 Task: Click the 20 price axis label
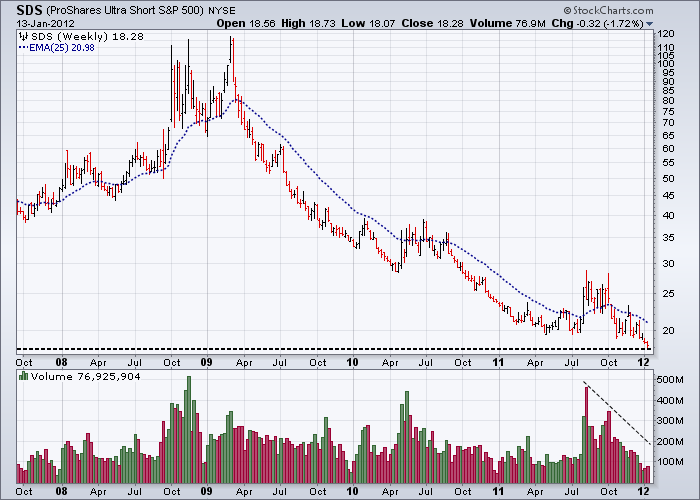point(668,331)
